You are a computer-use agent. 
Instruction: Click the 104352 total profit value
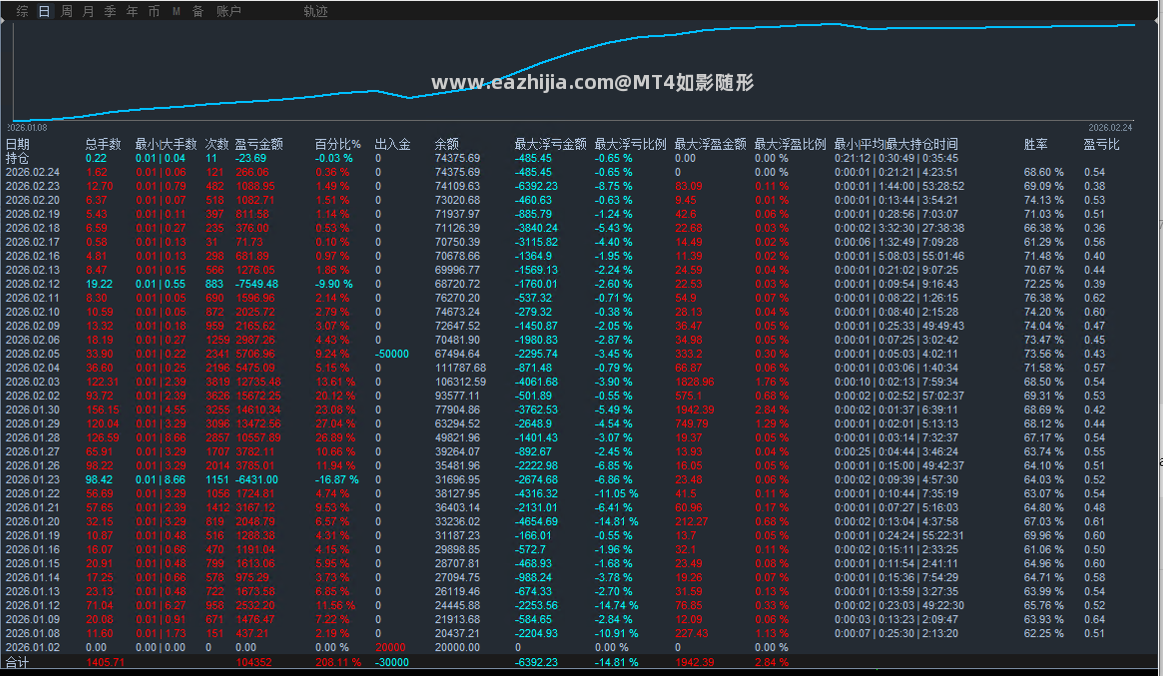pos(254,662)
